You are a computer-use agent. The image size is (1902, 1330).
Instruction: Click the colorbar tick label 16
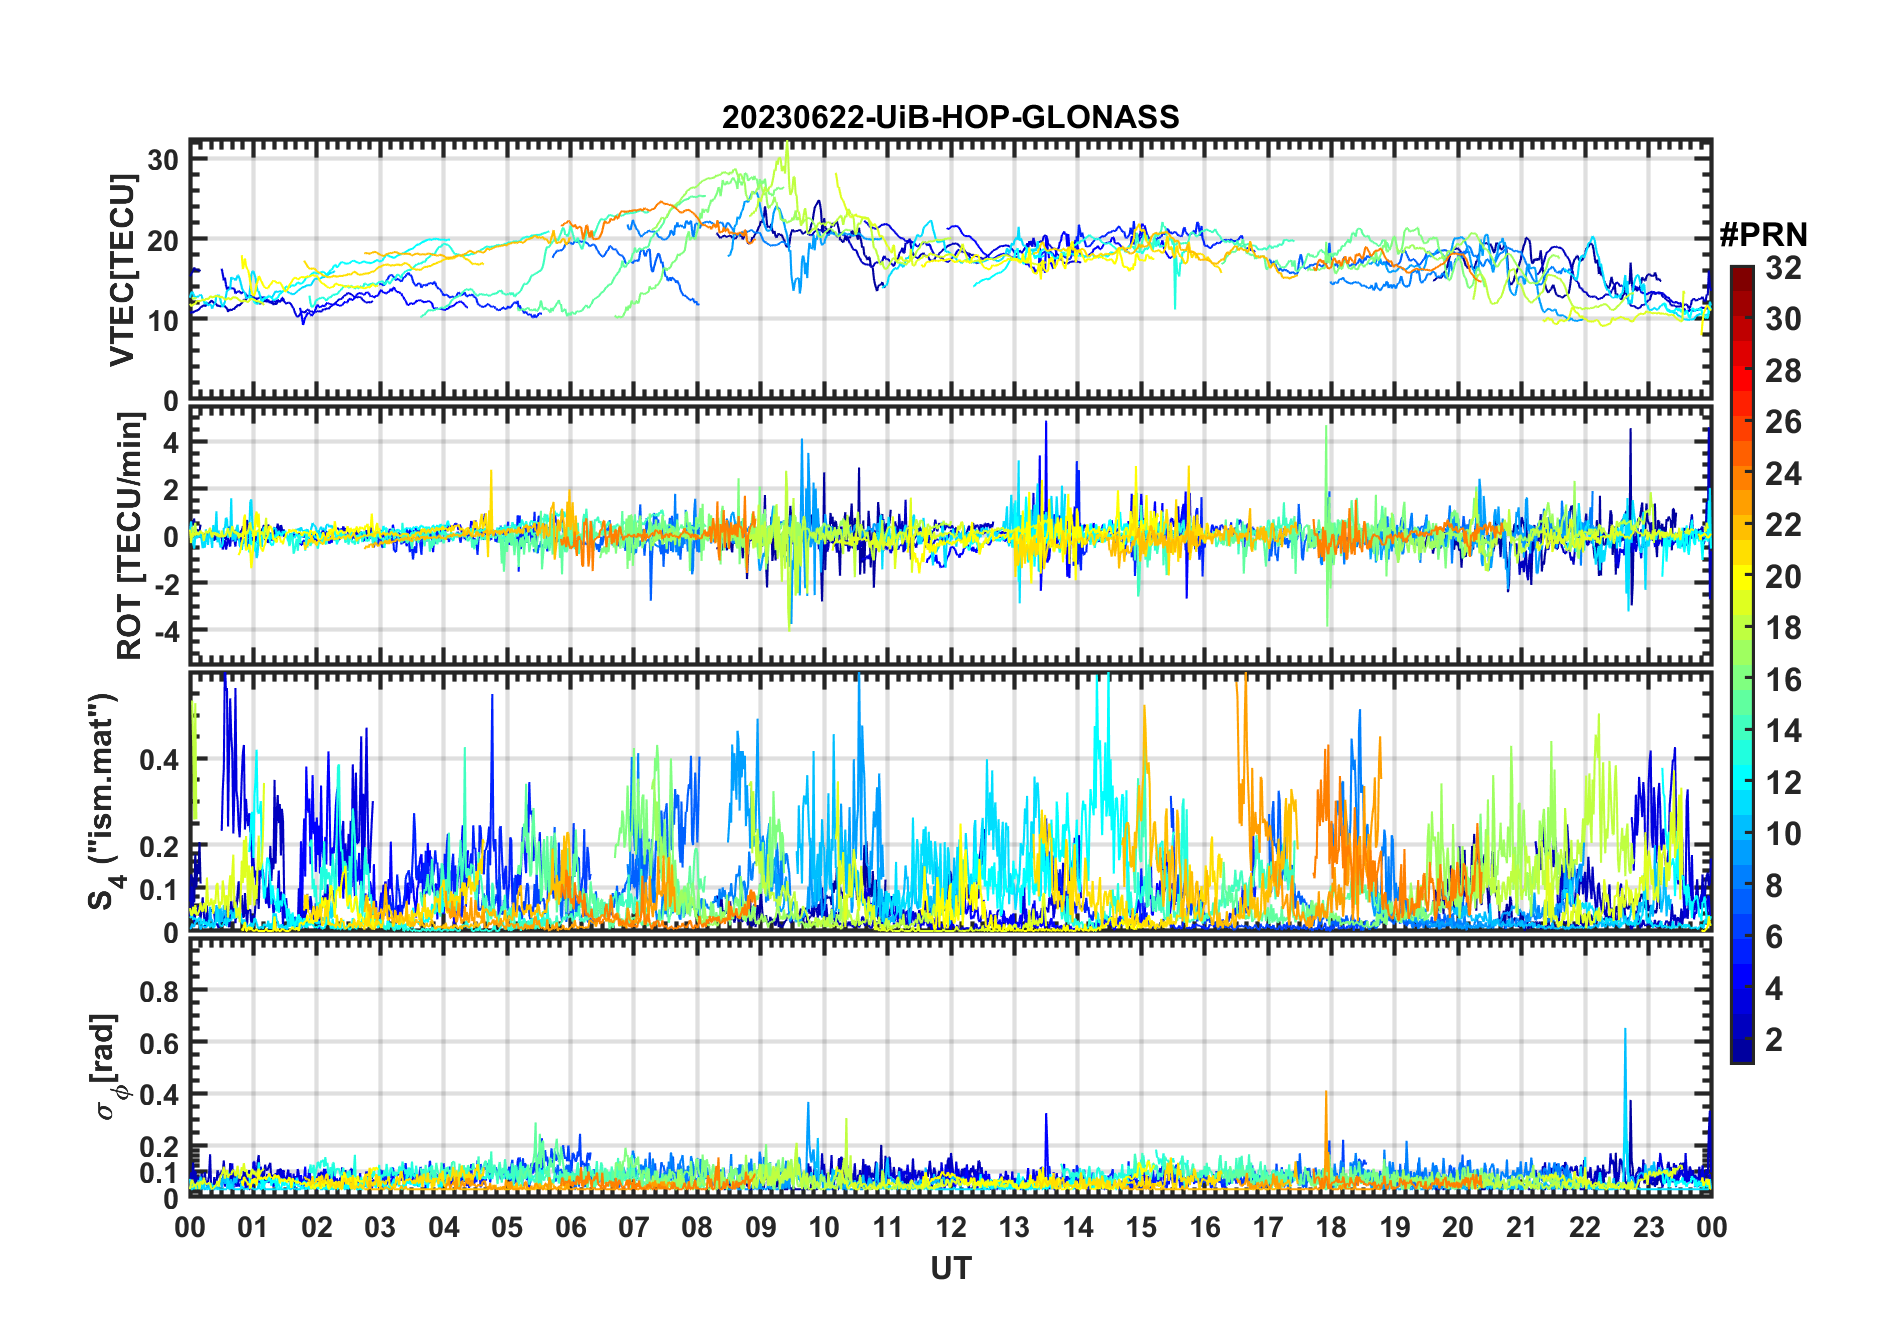[x=1783, y=680]
